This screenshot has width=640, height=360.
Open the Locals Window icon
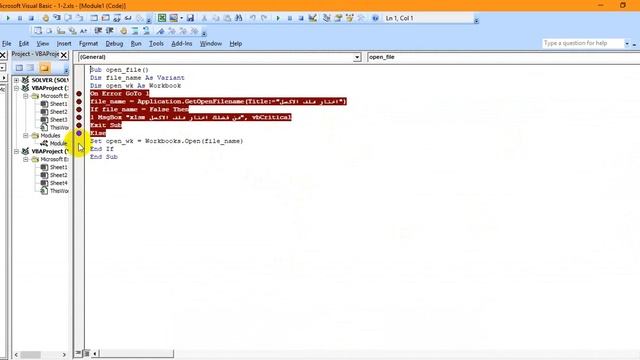tap(94, 18)
